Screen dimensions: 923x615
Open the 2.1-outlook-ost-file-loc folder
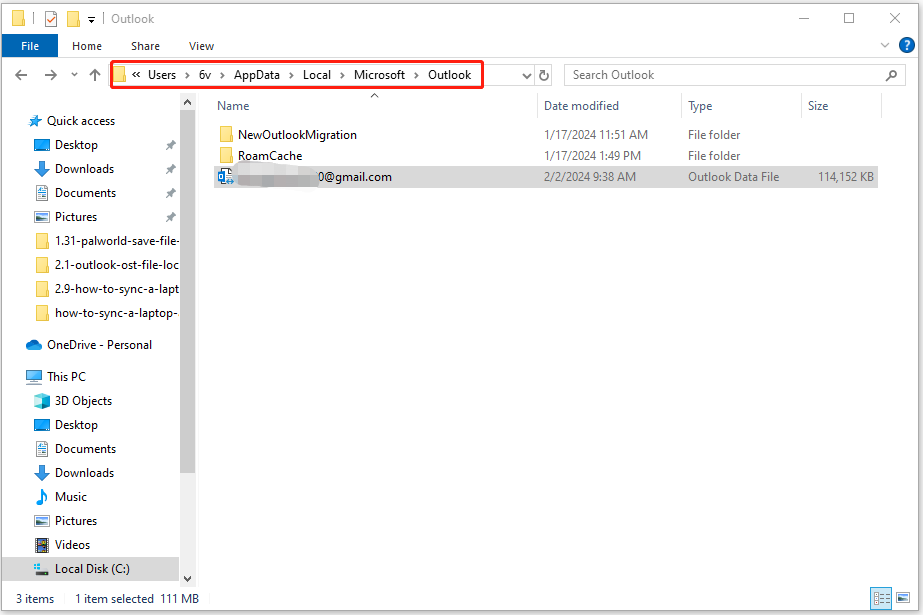pos(117,265)
